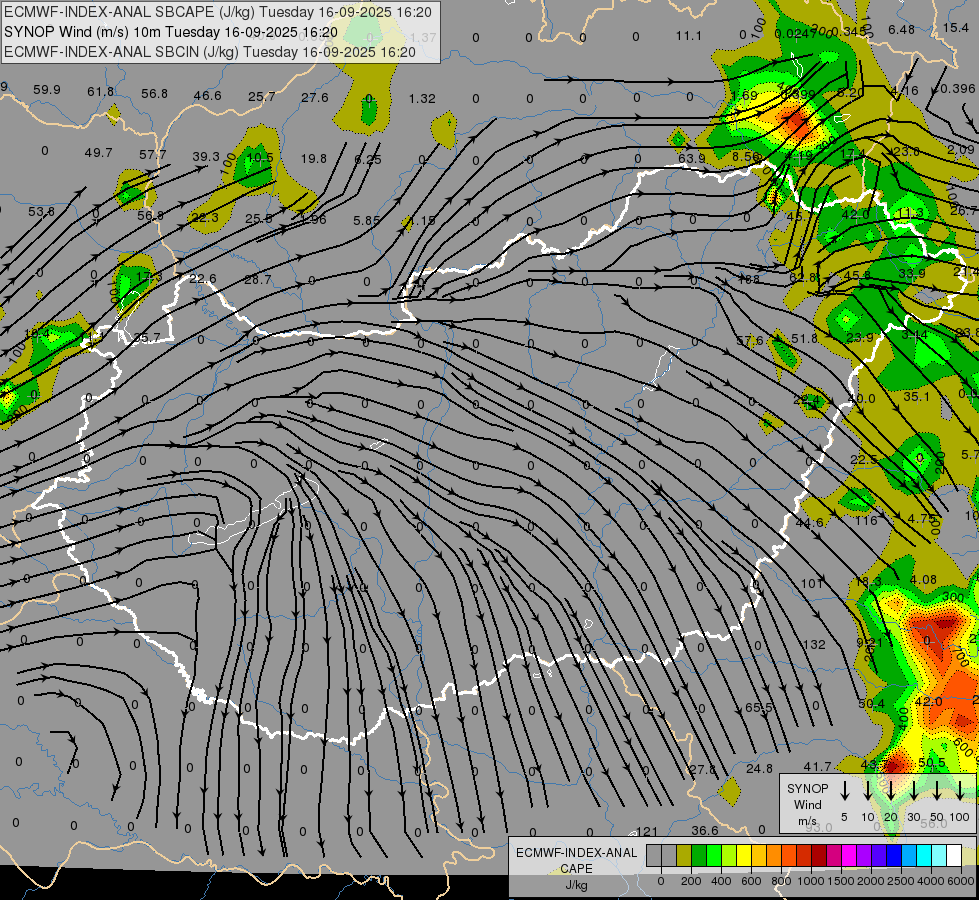979x900 pixels.
Task: Click the 35.1 value on the map
Action: (x=917, y=397)
